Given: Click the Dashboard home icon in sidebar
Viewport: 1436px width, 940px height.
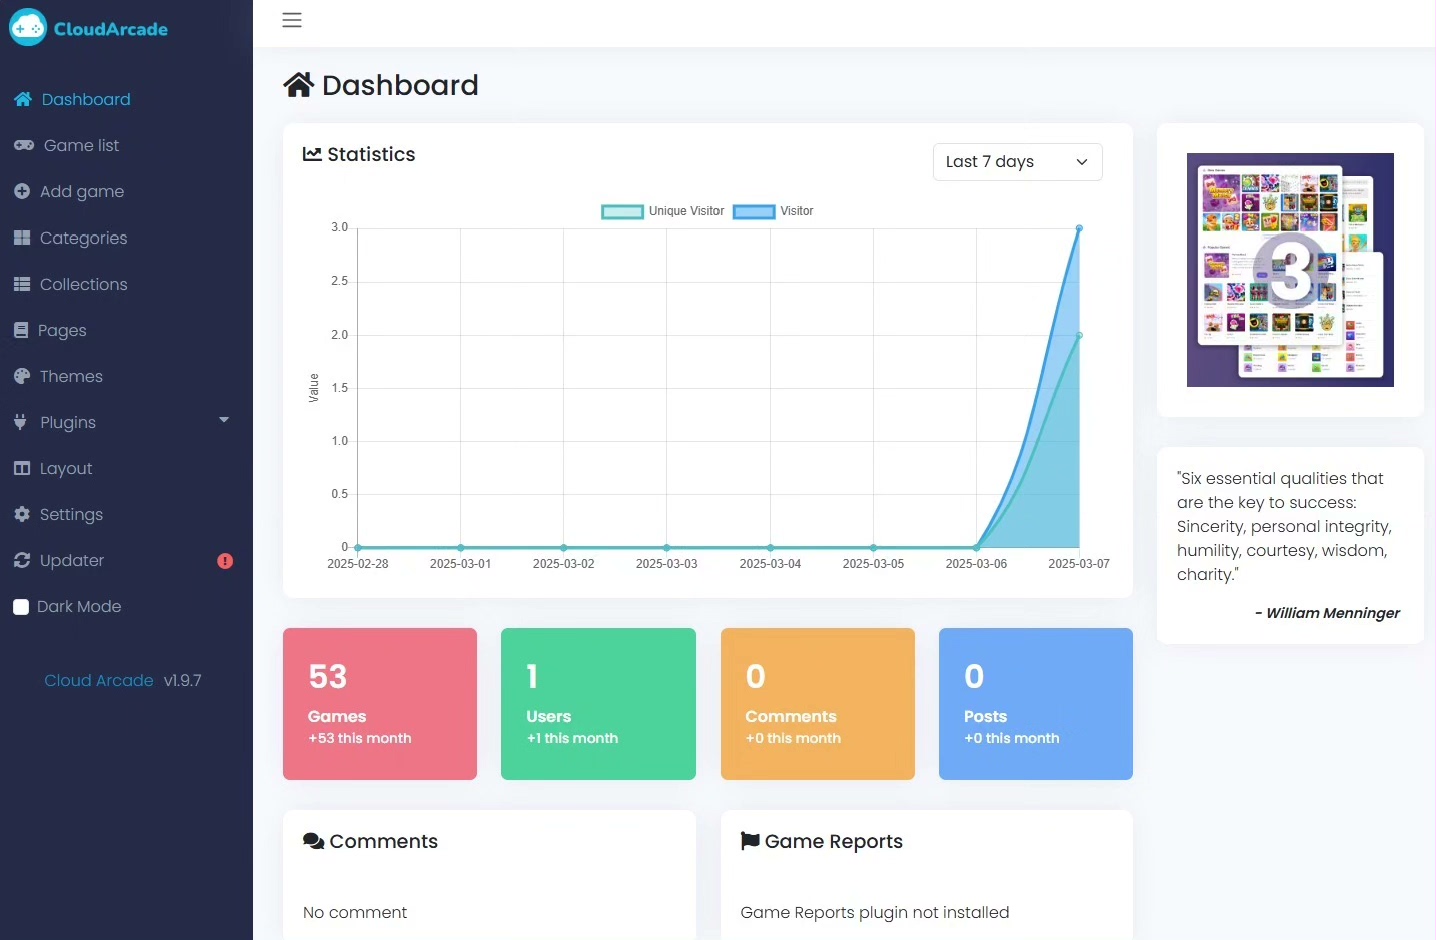Looking at the screenshot, I should [23, 99].
